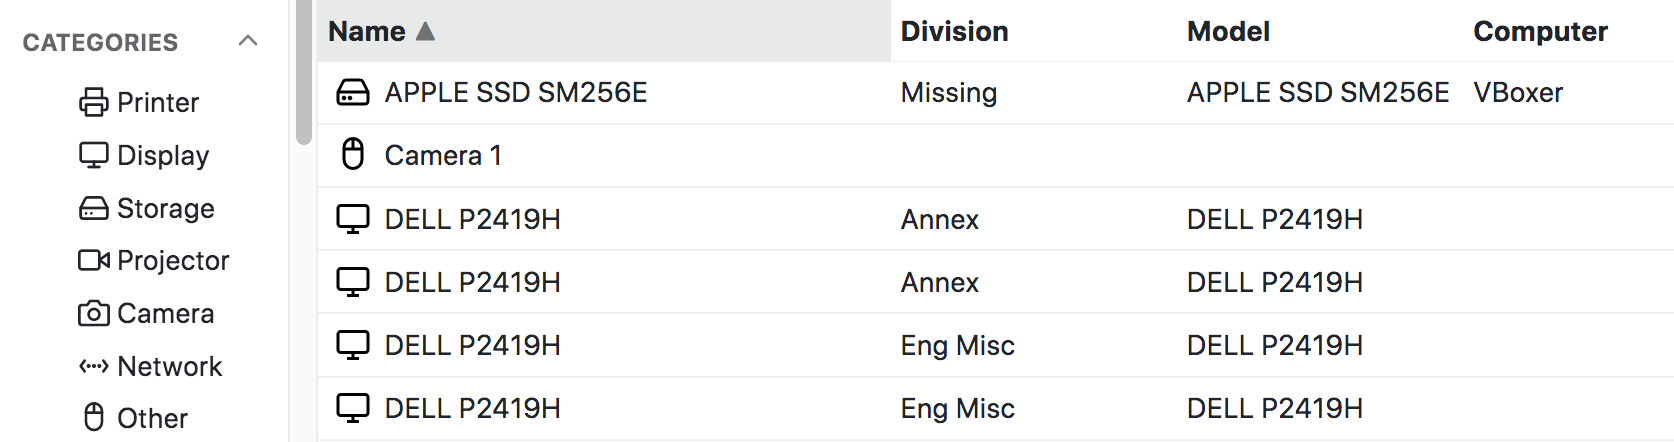Image resolution: width=1674 pixels, height=442 pixels.
Task: Click the Camera icon in sidebar
Action: [93, 313]
